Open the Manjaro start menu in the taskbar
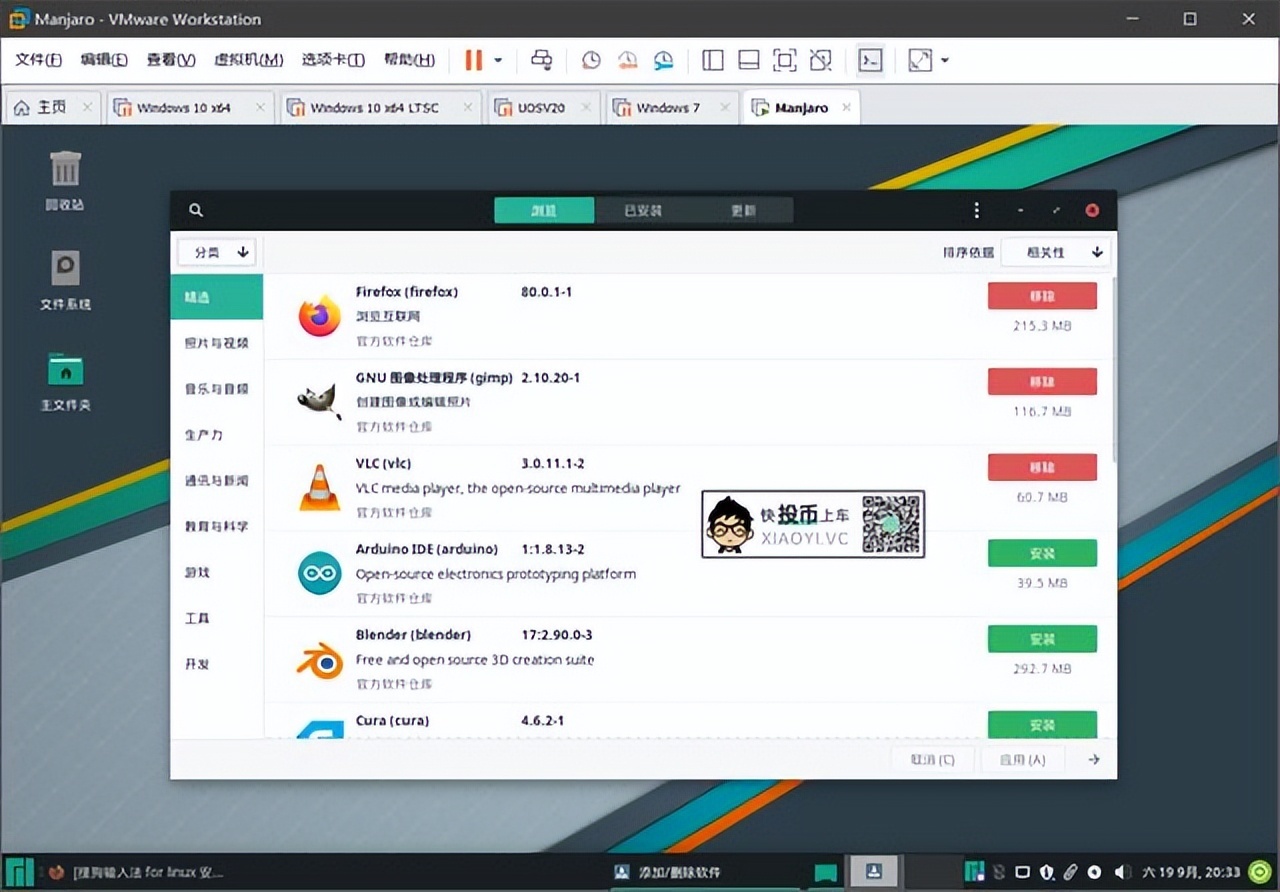The width and height of the screenshot is (1280, 892). [x=18, y=871]
